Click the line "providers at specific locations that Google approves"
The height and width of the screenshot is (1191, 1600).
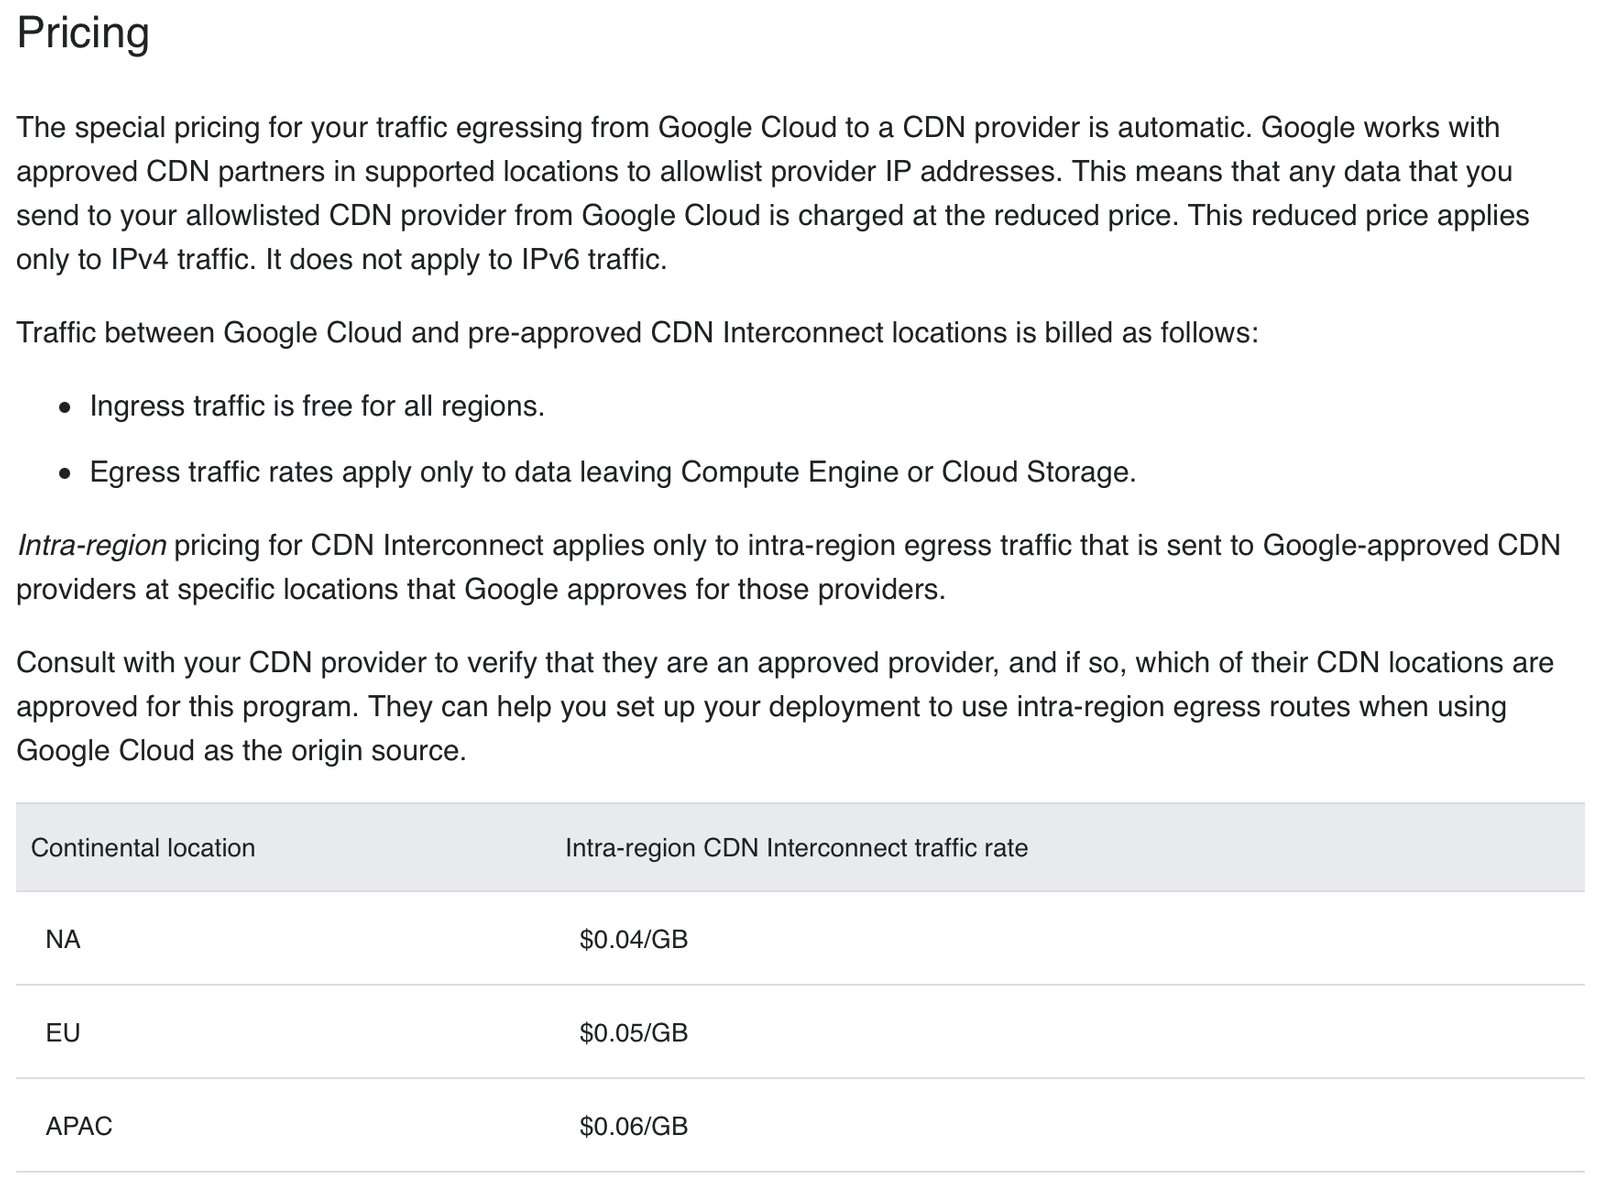pyautogui.click(x=480, y=590)
